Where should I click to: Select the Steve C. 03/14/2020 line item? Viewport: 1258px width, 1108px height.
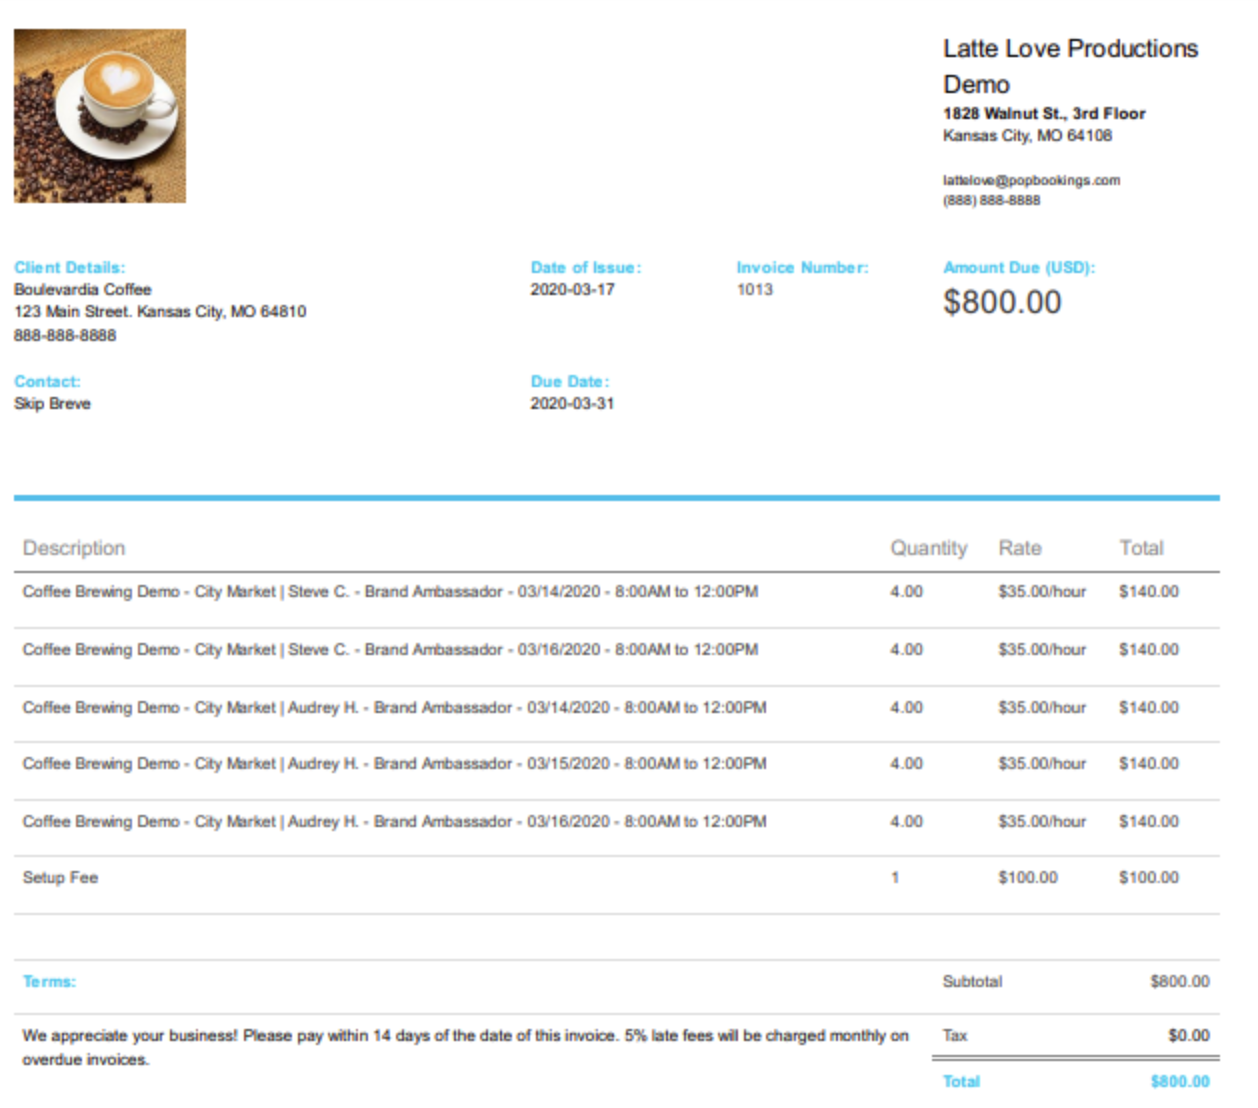[x=390, y=592]
